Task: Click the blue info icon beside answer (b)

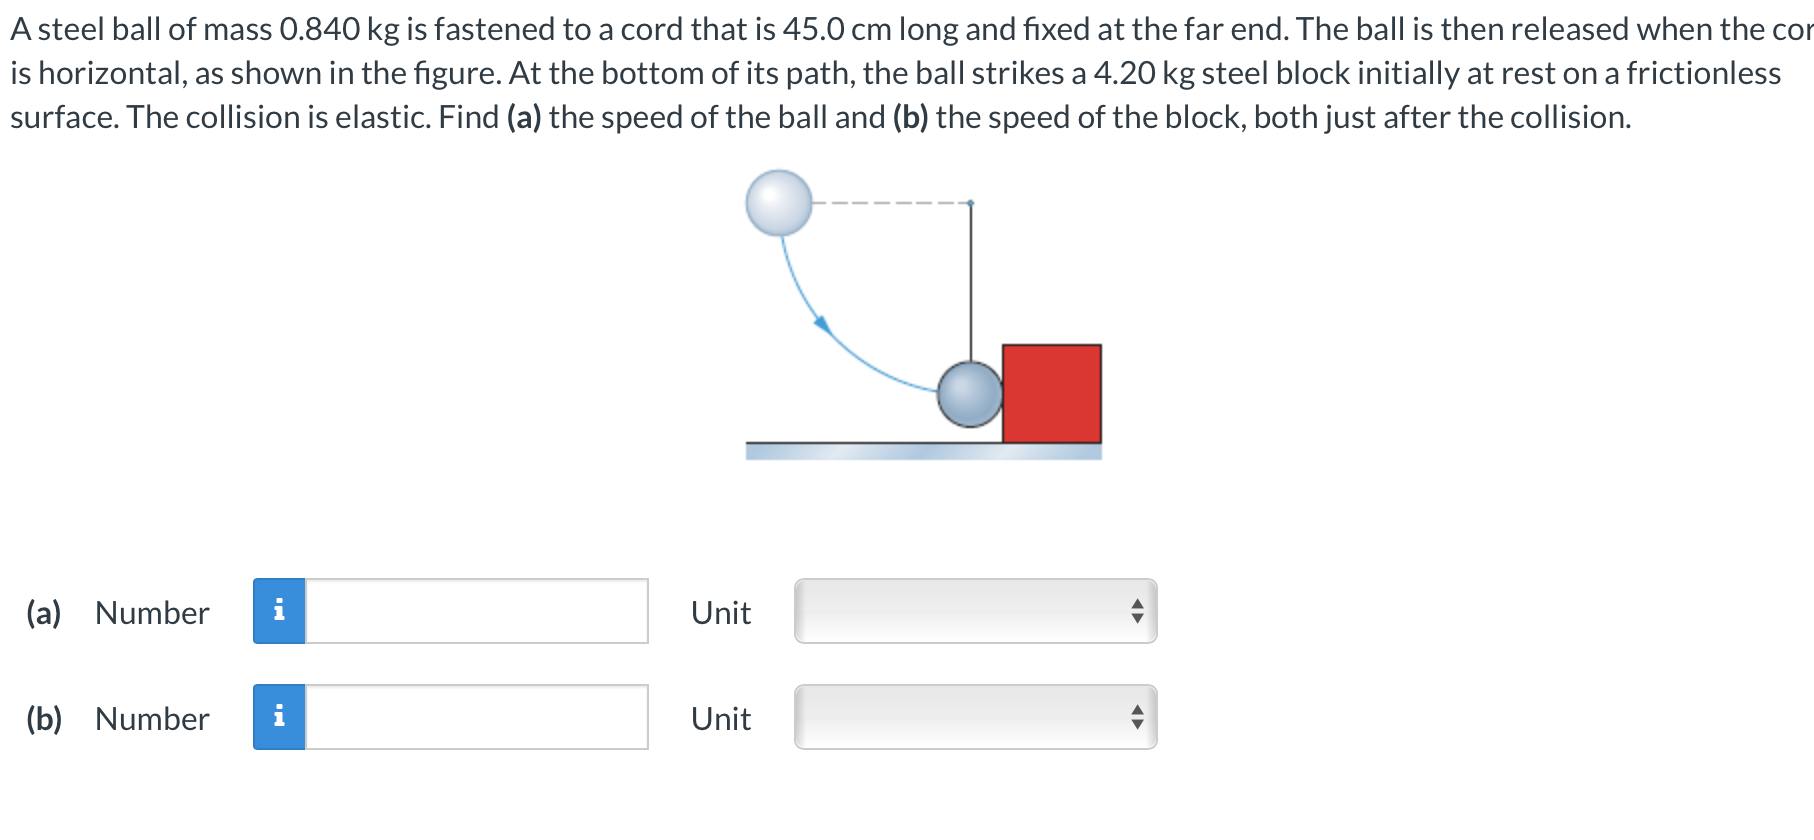Action: tap(281, 719)
